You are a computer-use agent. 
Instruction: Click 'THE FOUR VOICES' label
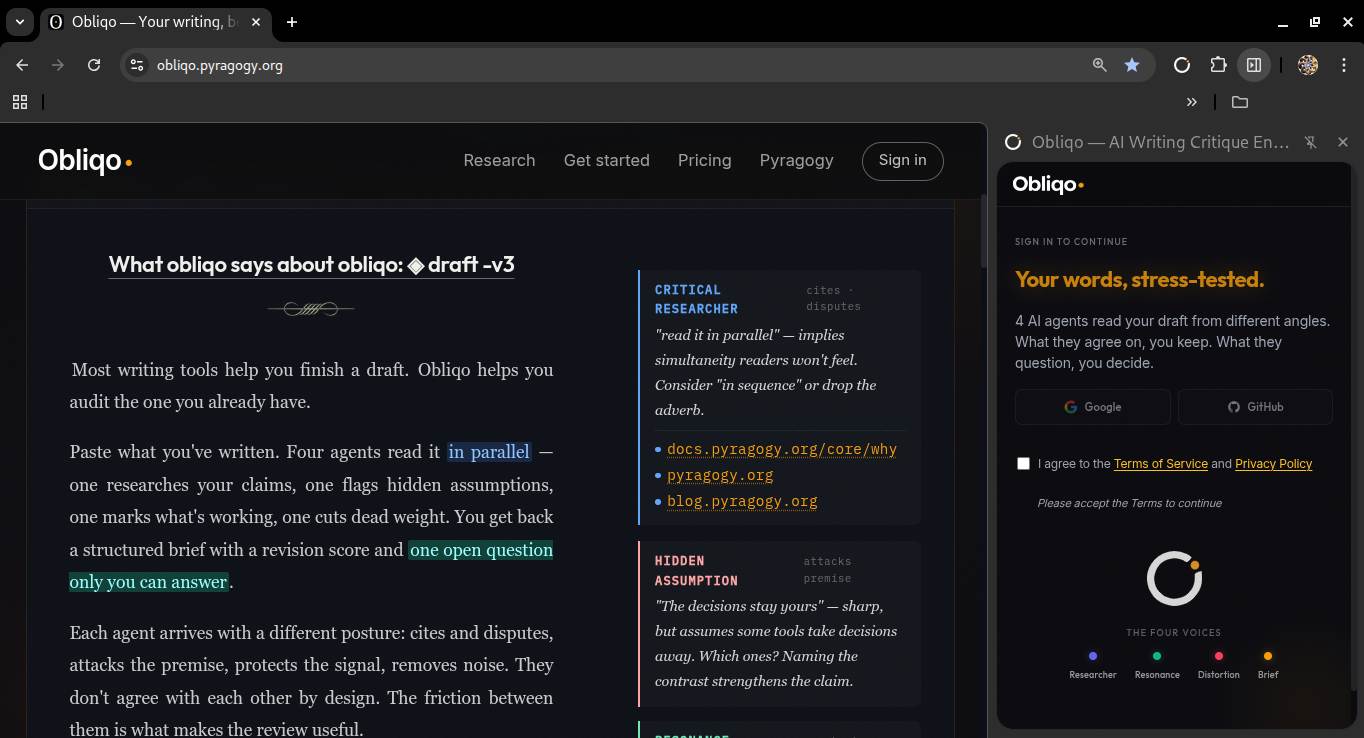pos(1174,633)
